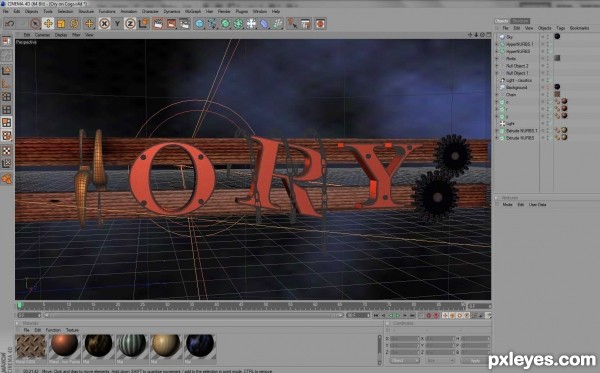The image size is (600, 373).
Task: Toggle the X axis lock
Action: point(104,24)
